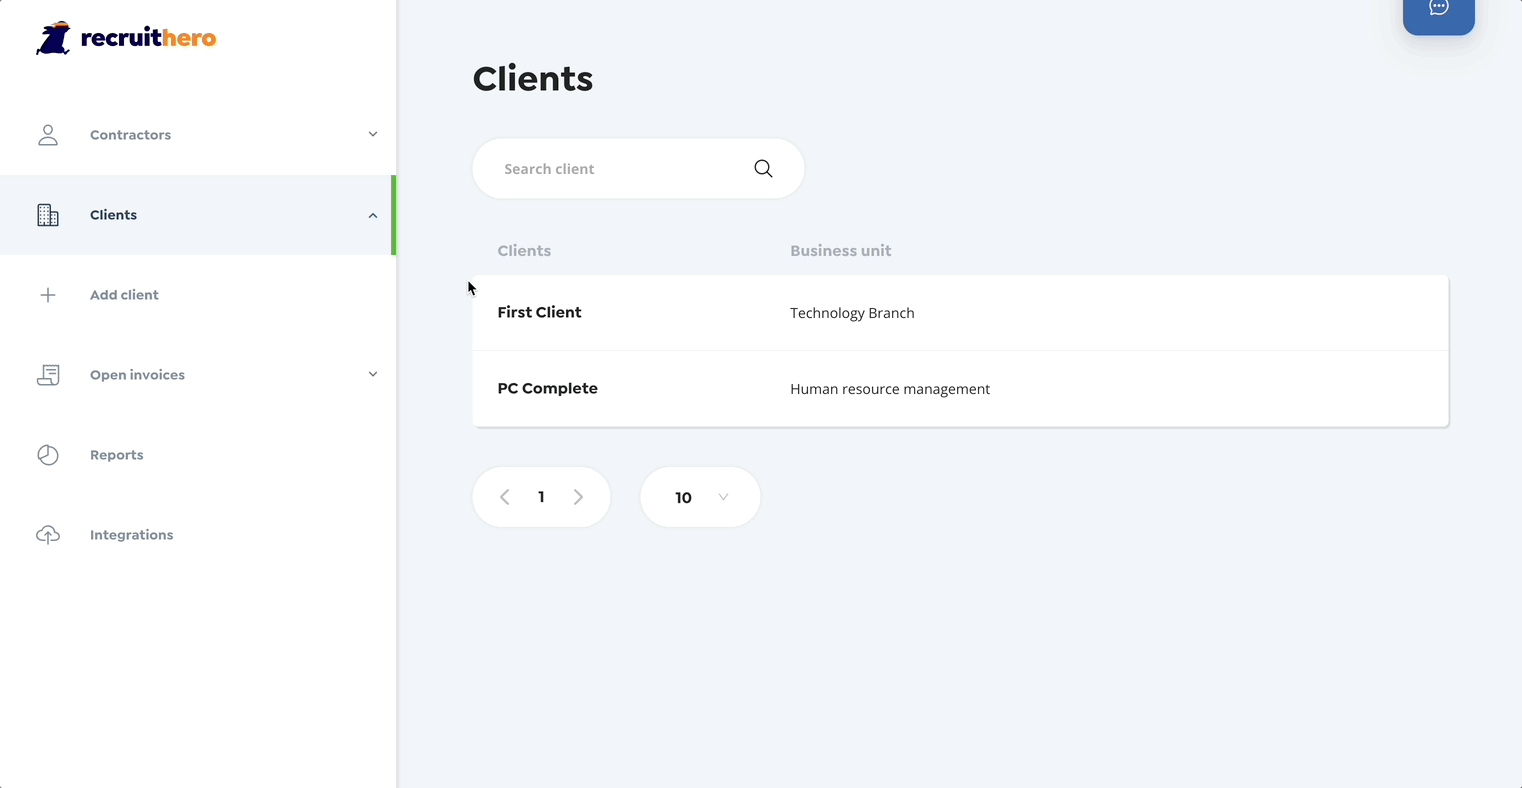Viewport: 1522px width, 788px height.
Task: Click the Integrations cloud upload icon
Action: tap(48, 535)
